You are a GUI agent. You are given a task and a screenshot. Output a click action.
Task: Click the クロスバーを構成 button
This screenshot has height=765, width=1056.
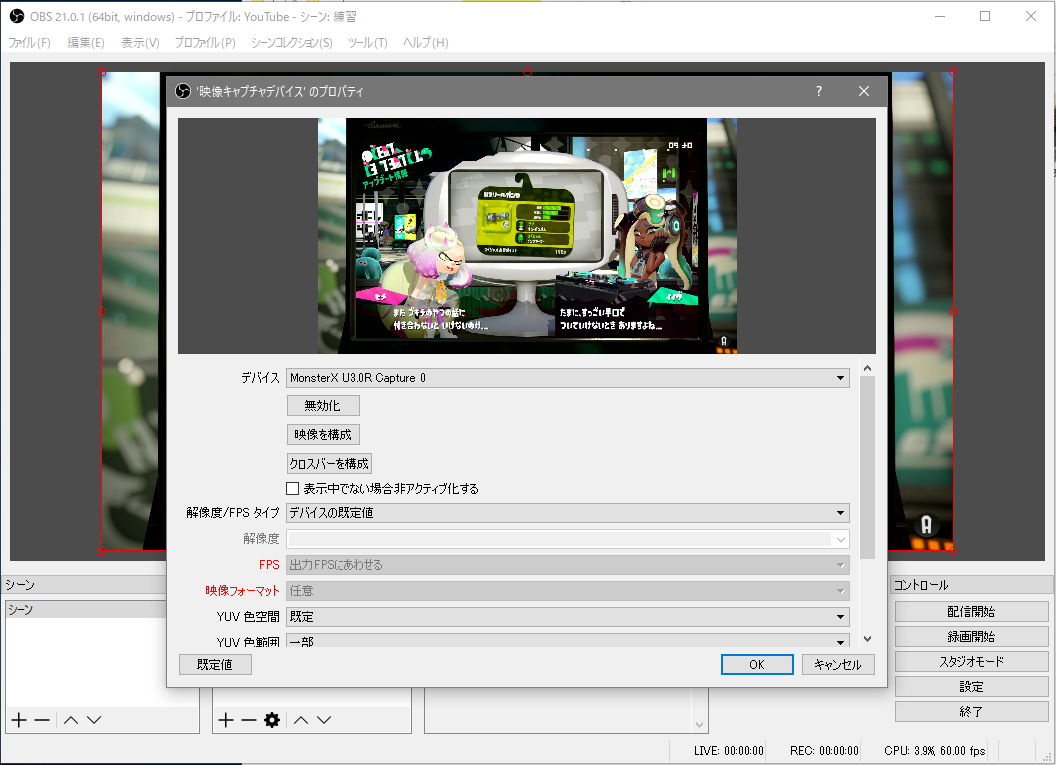[x=329, y=463]
